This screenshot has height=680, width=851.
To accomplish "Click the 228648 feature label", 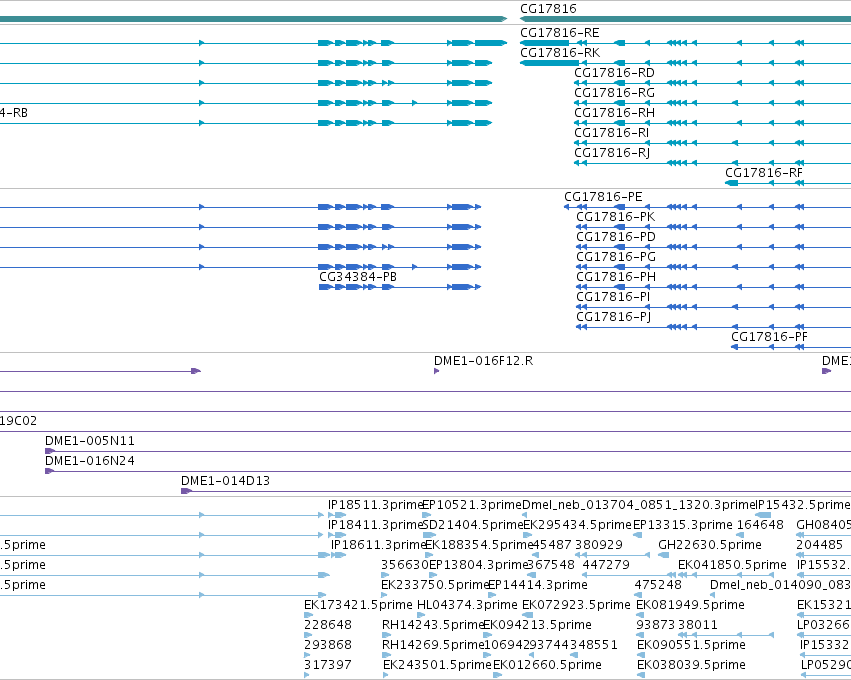I will tap(328, 625).
